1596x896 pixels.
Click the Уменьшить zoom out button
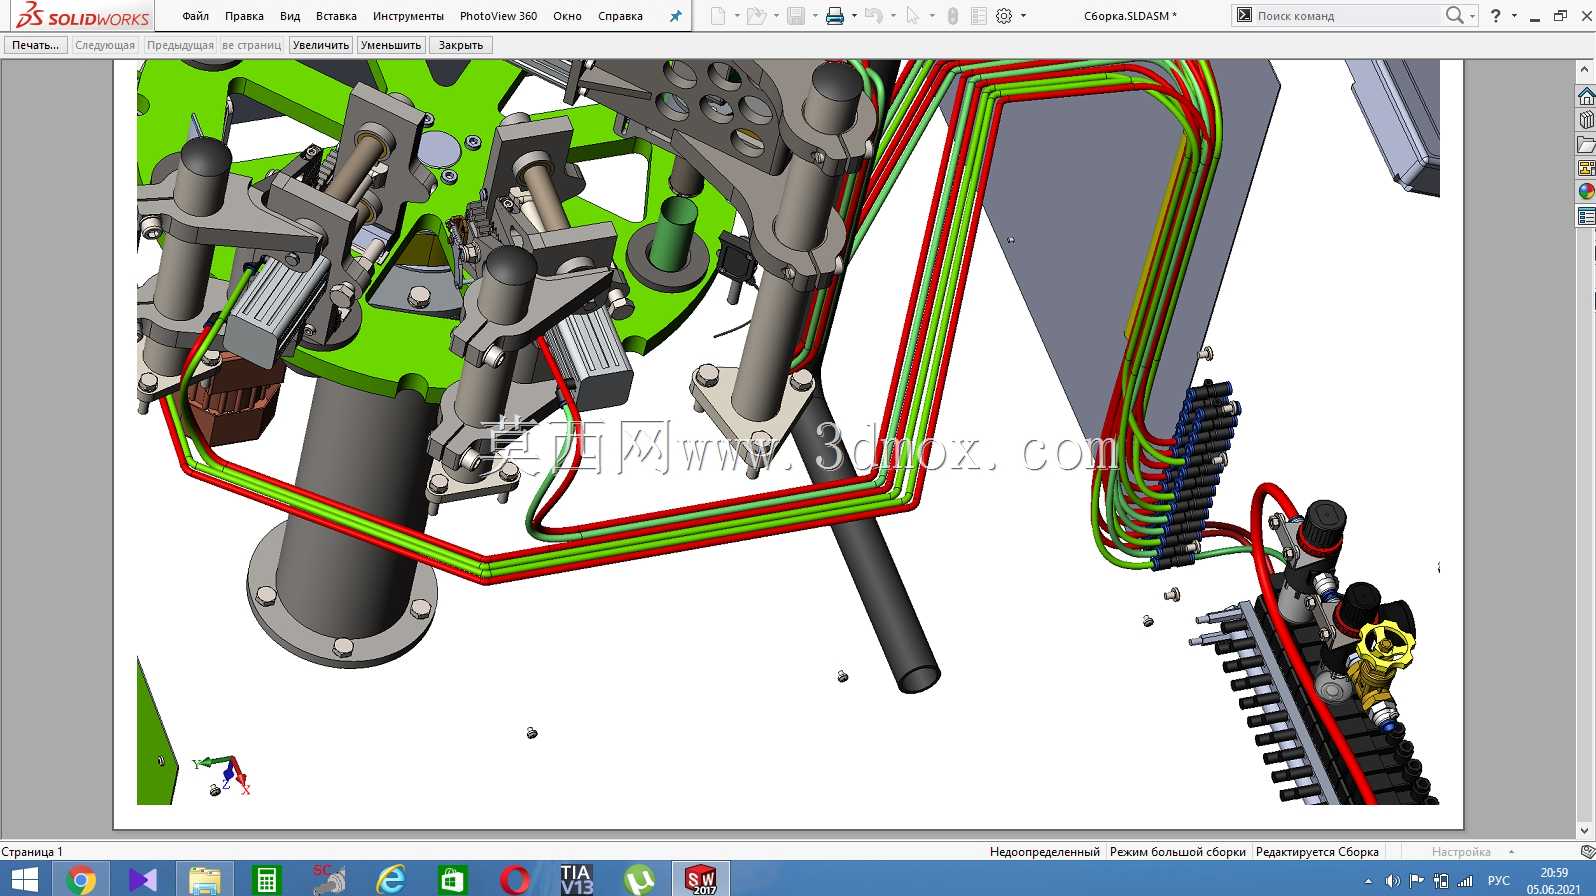pyautogui.click(x=391, y=45)
